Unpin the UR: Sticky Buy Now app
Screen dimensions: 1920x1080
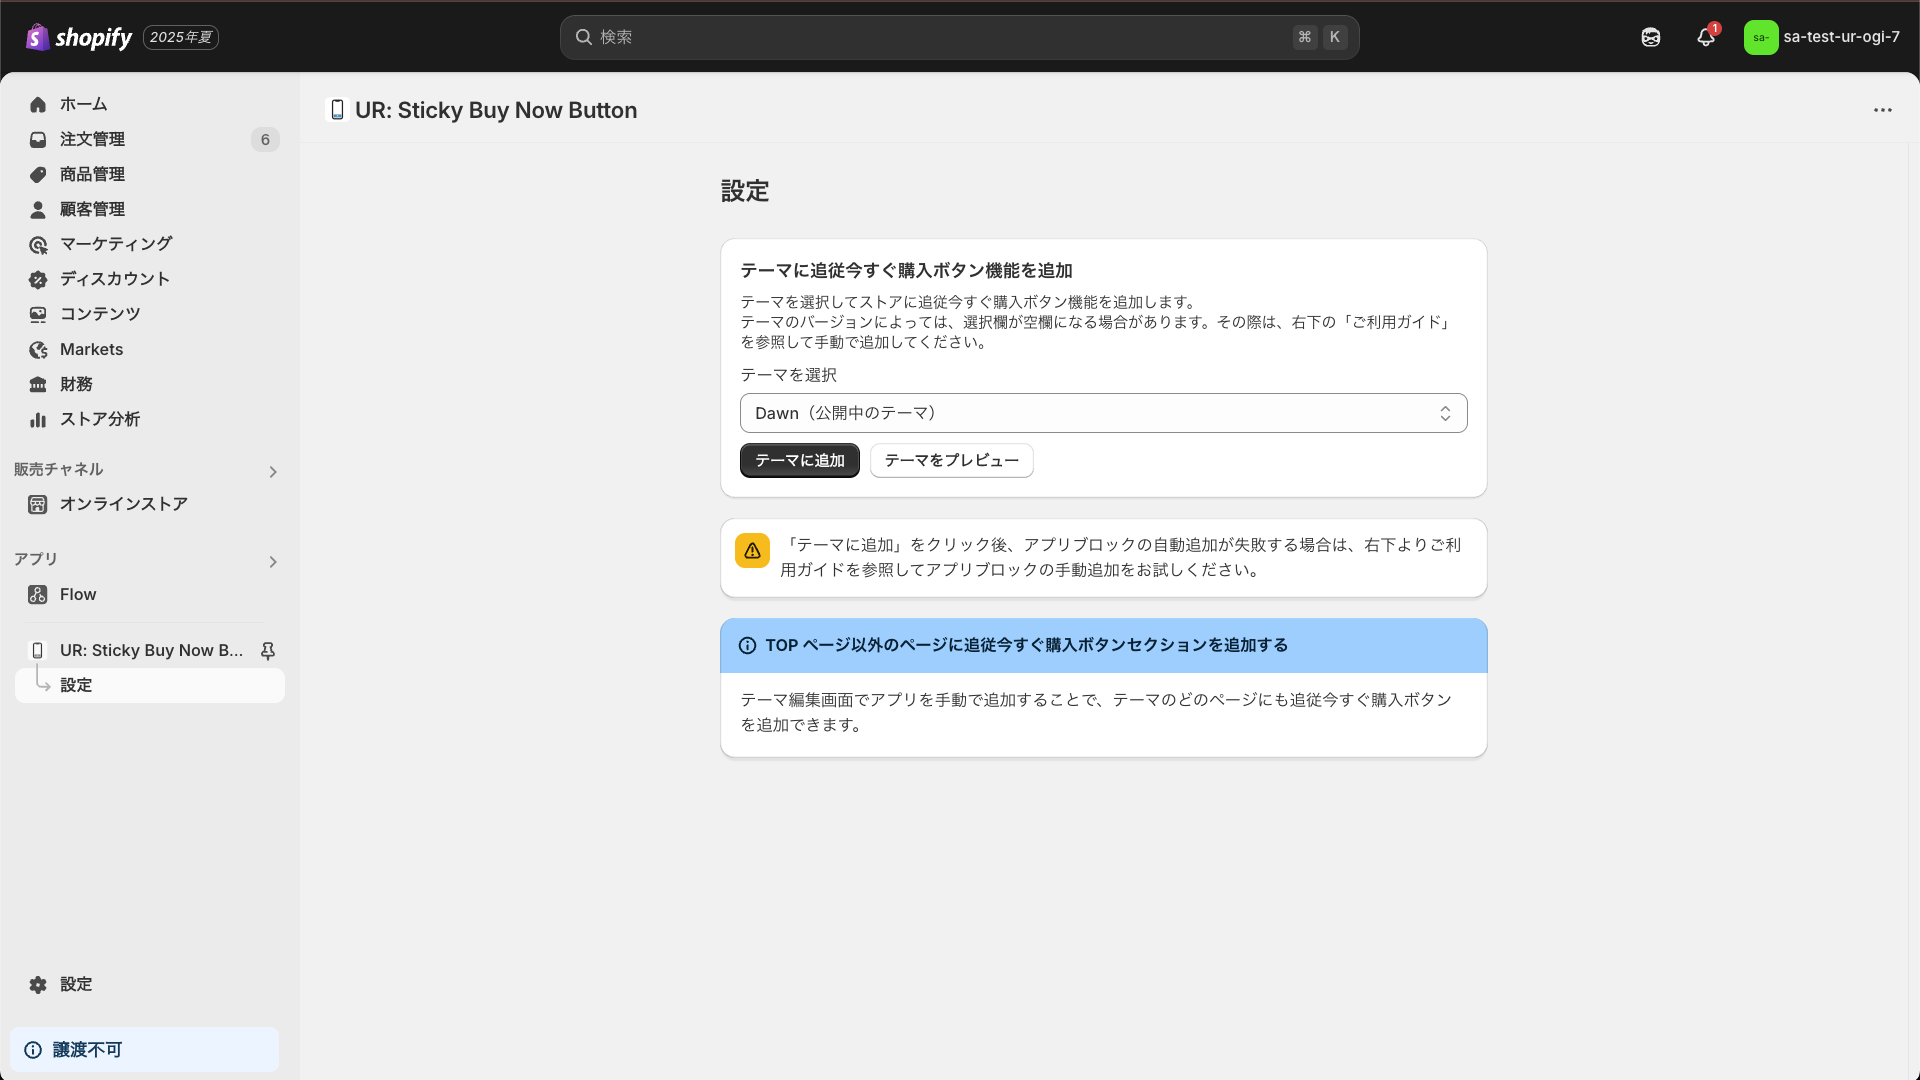(268, 651)
